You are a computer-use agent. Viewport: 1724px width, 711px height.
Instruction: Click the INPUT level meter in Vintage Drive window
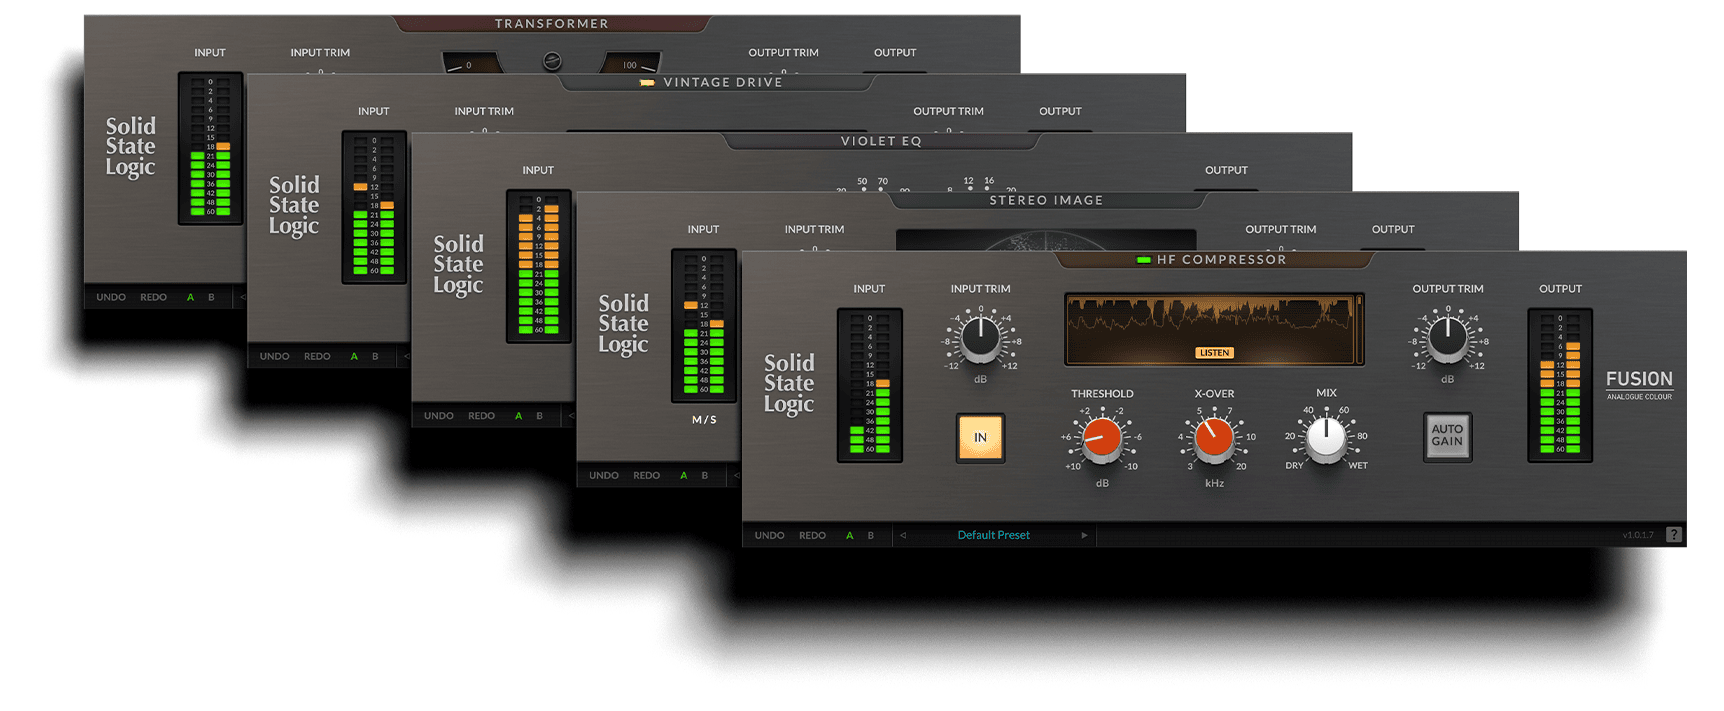pos(374,207)
